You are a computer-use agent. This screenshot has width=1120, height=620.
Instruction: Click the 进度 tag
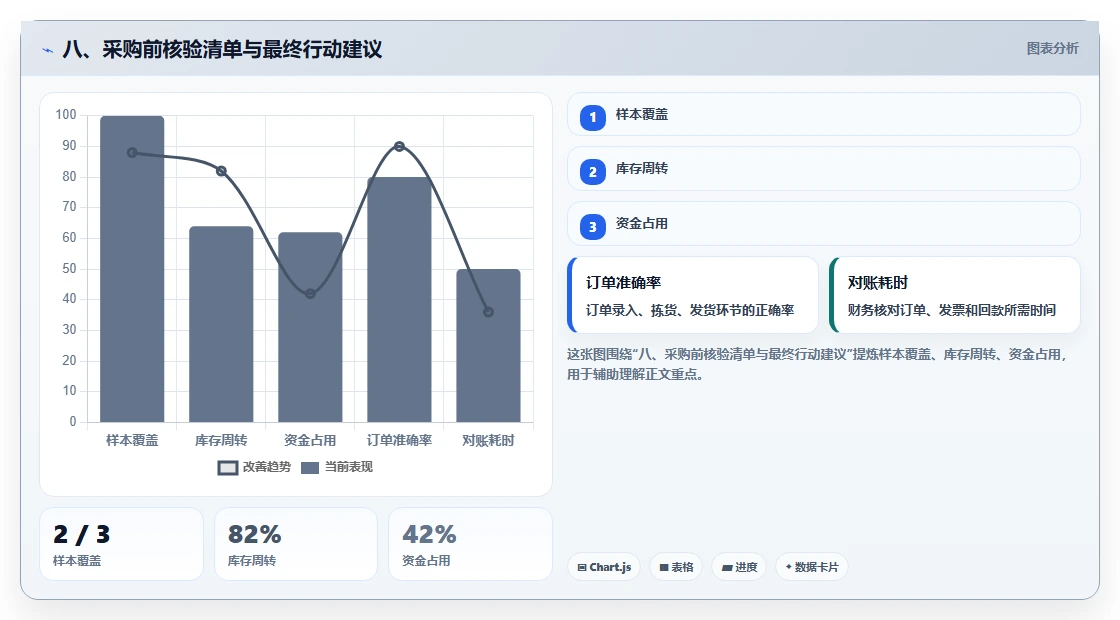(x=739, y=567)
